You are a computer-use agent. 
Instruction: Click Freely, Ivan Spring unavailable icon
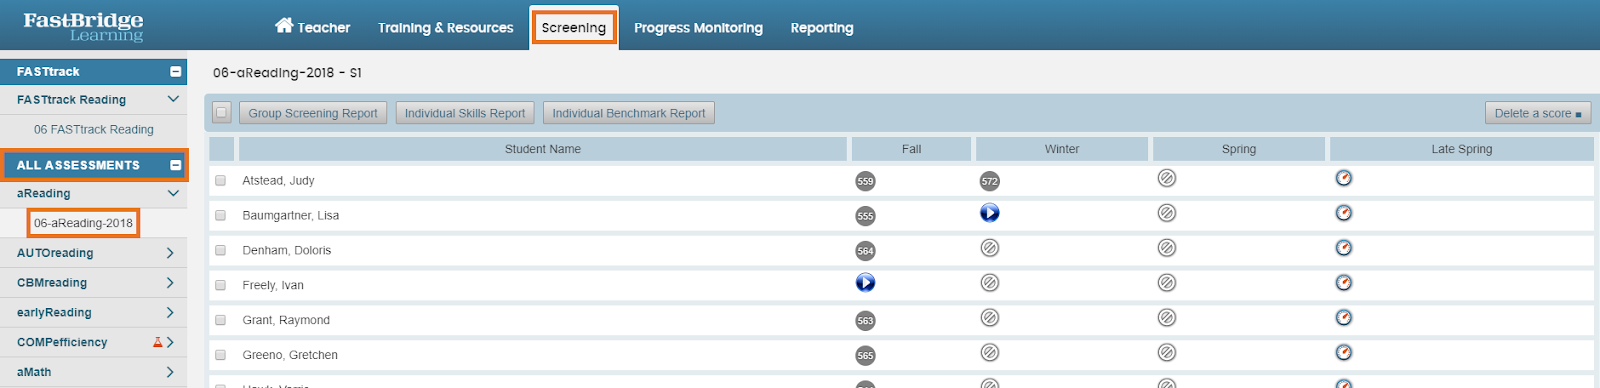(x=1167, y=283)
